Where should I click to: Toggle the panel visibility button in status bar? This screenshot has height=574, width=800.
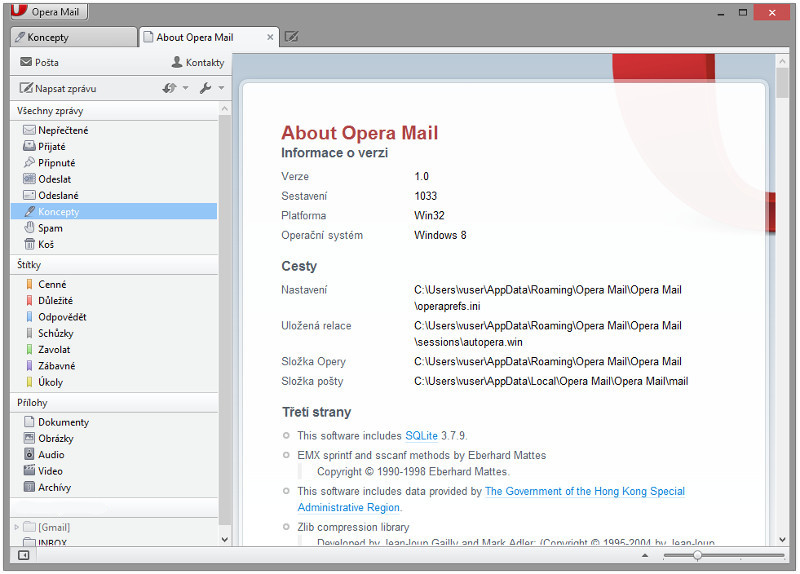tap(23, 555)
